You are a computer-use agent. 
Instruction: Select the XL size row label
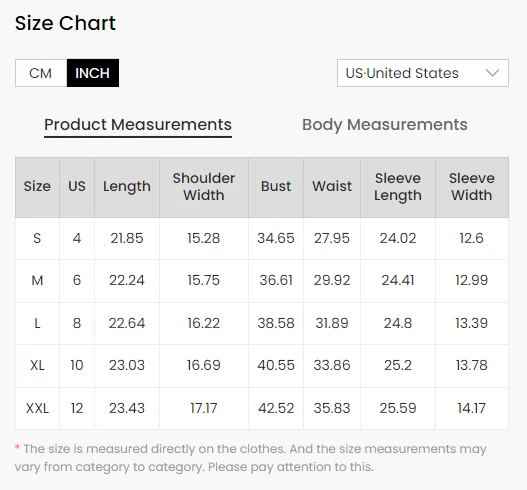pyautogui.click(x=37, y=365)
